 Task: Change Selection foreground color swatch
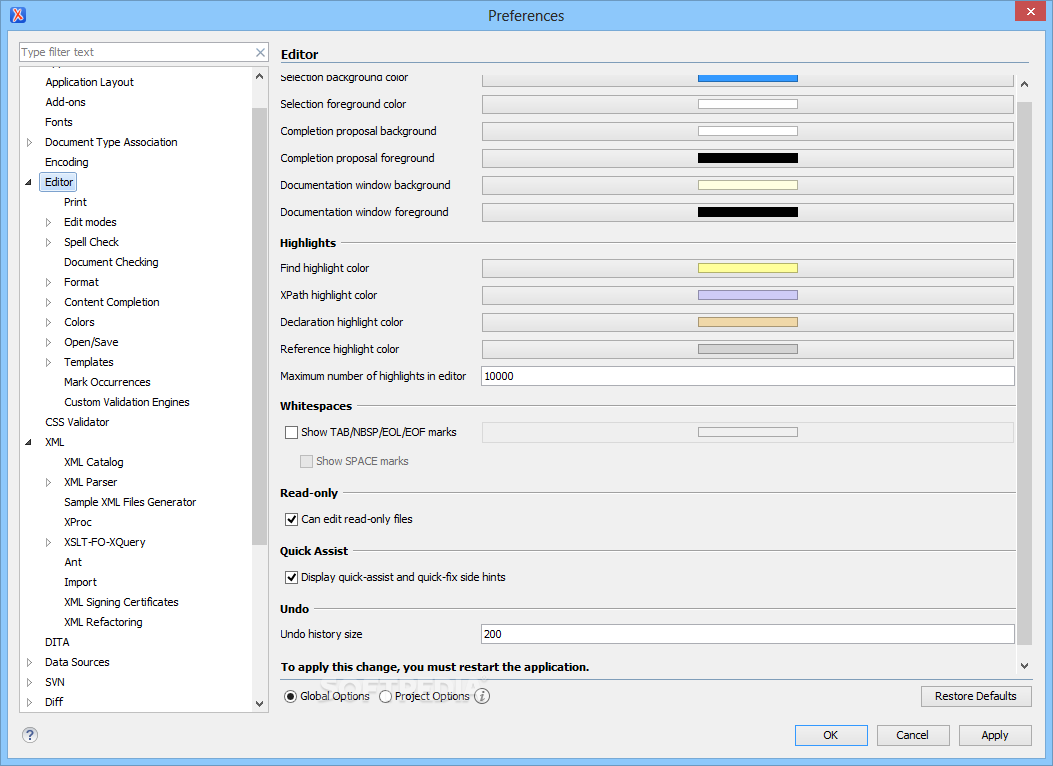point(747,104)
